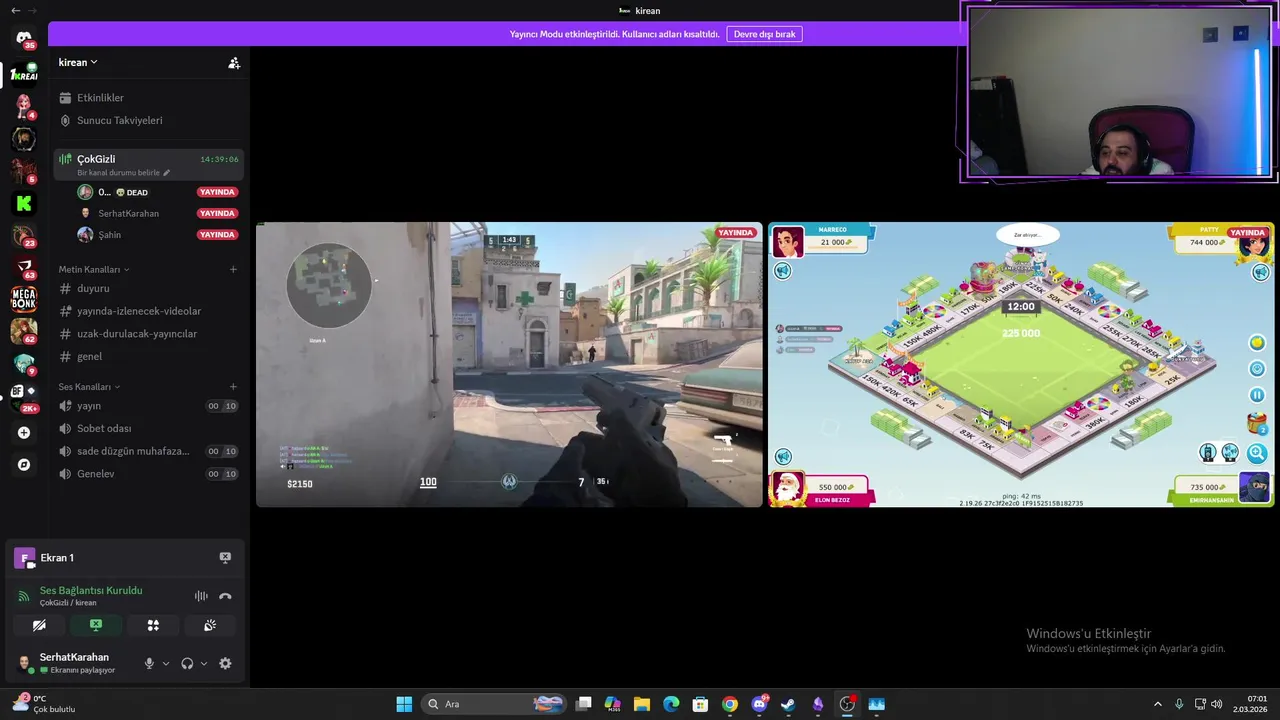Screen dimensions: 1280x720
Task: Mute the microphone
Action: [149, 663]
